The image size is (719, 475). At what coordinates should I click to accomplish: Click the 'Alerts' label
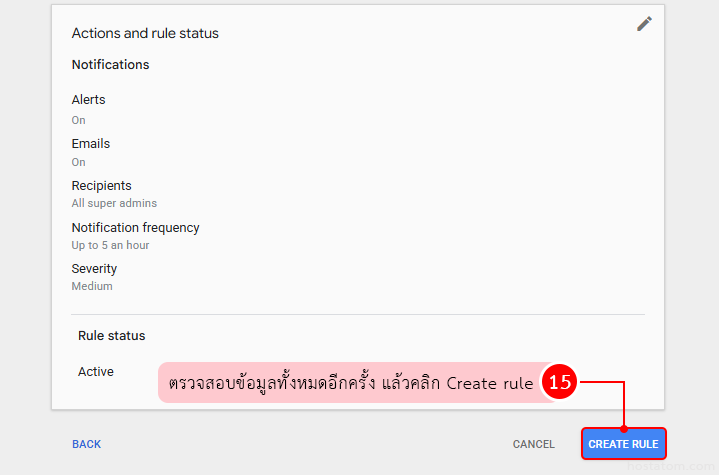point(88,99)
